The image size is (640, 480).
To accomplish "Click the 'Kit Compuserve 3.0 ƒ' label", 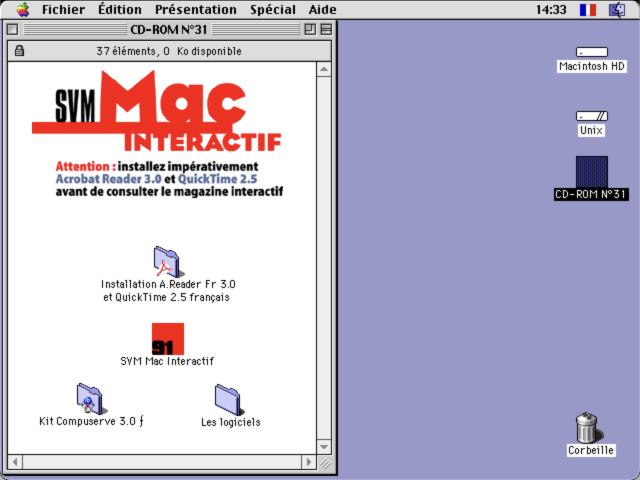I will pyautogui.click(x=91, y=421).
